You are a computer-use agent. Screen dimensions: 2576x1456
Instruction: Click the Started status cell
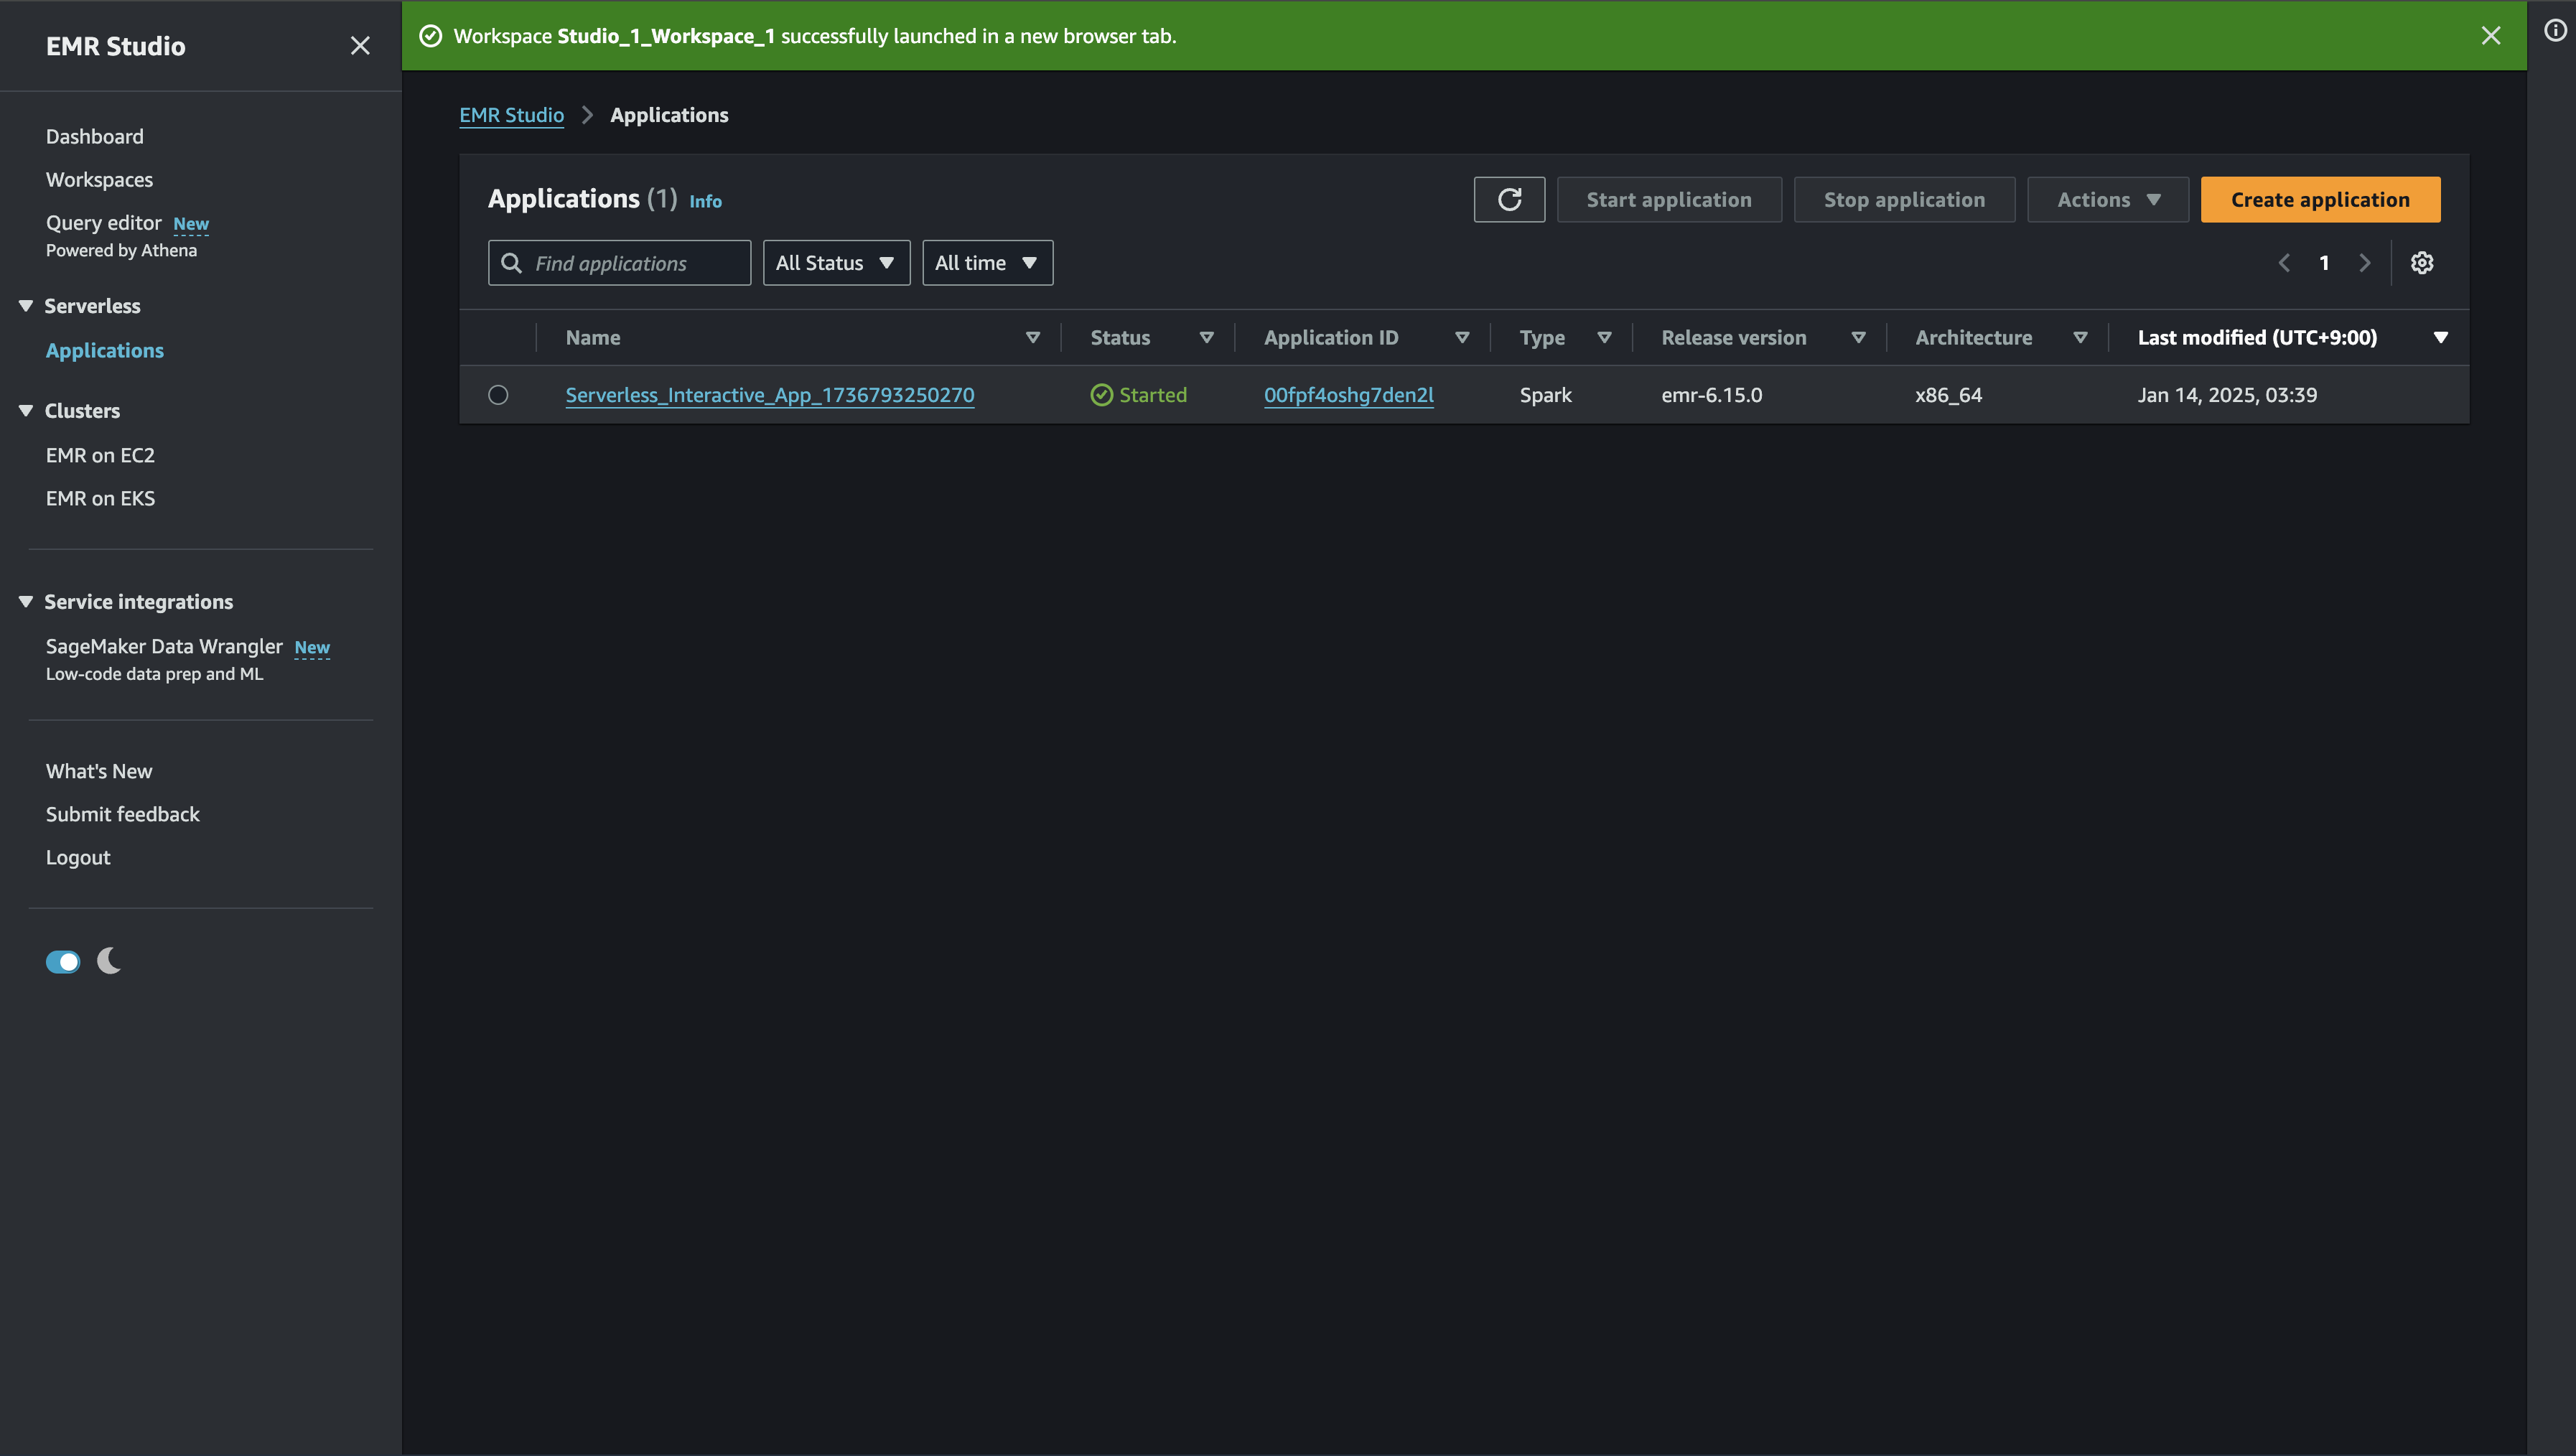[x=1139, y=395]
